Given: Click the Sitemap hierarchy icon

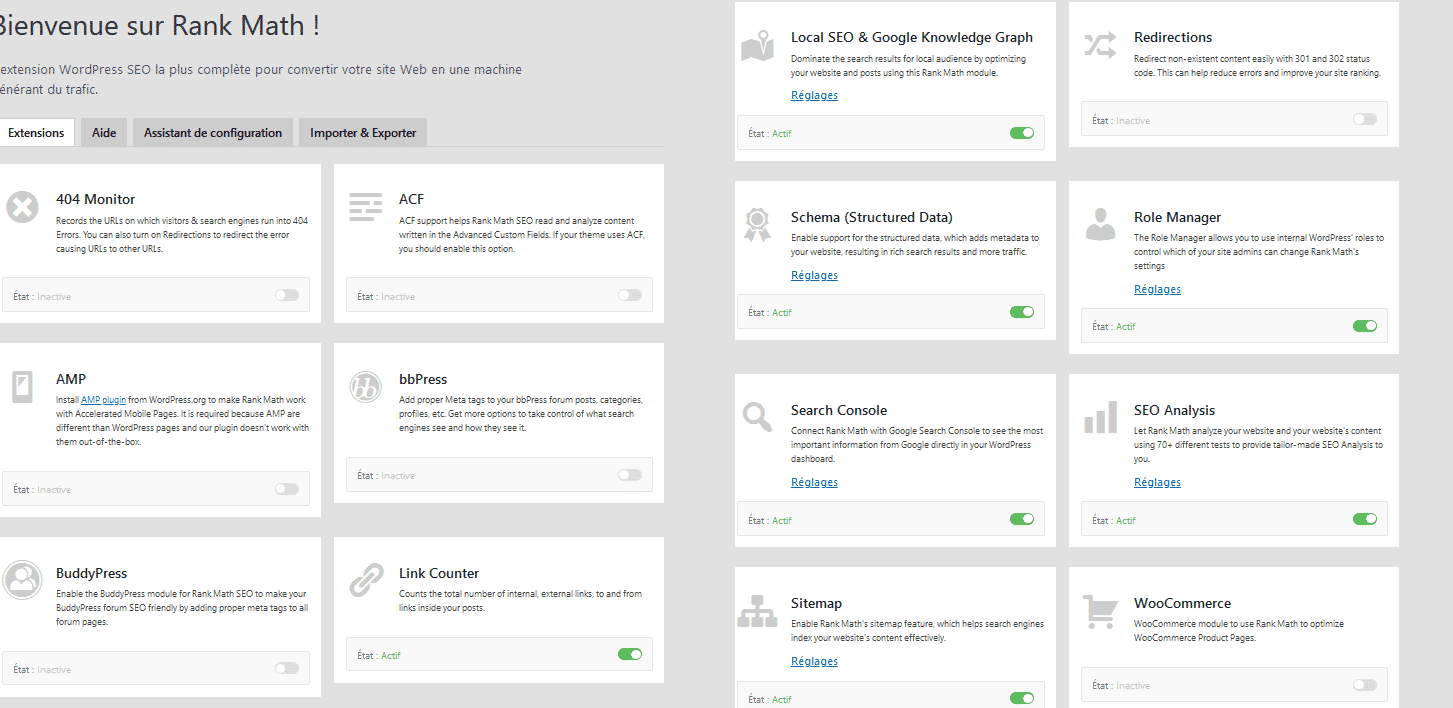Looking at the screenshot, I should (x=756, y=610).
